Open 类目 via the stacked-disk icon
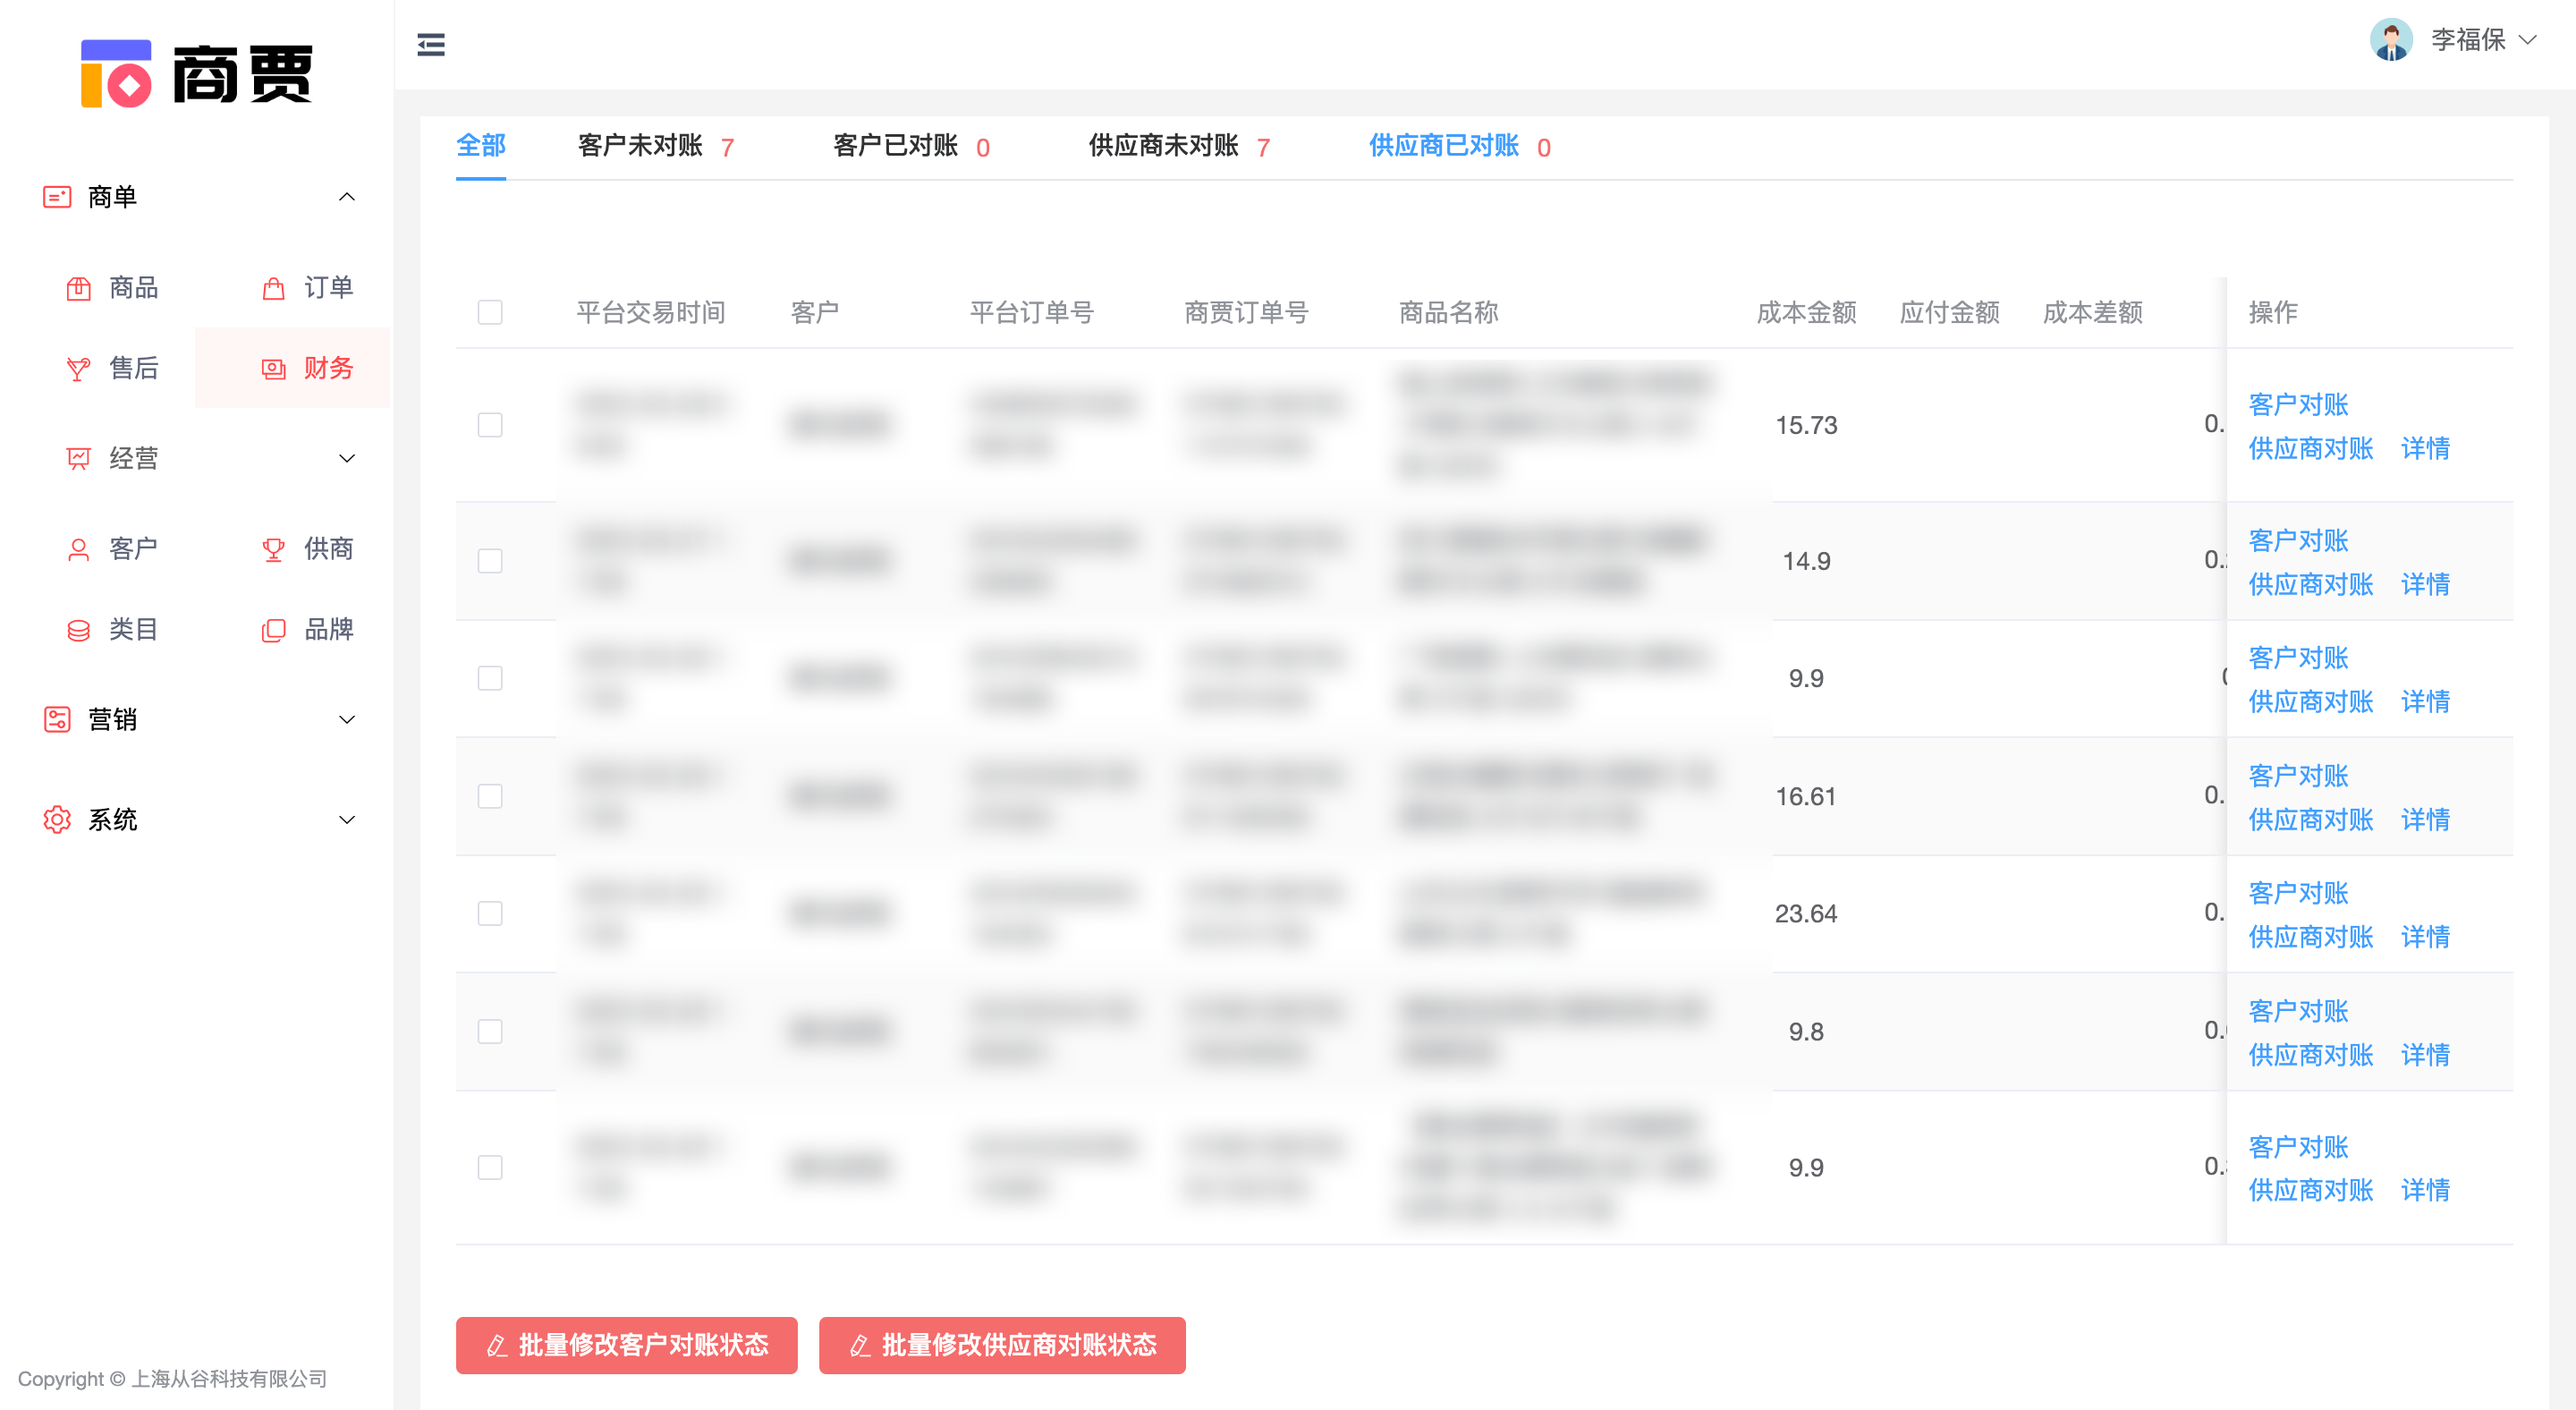Image resolution: width=2576 pixels, height=1410 pixels. (78, 630)
